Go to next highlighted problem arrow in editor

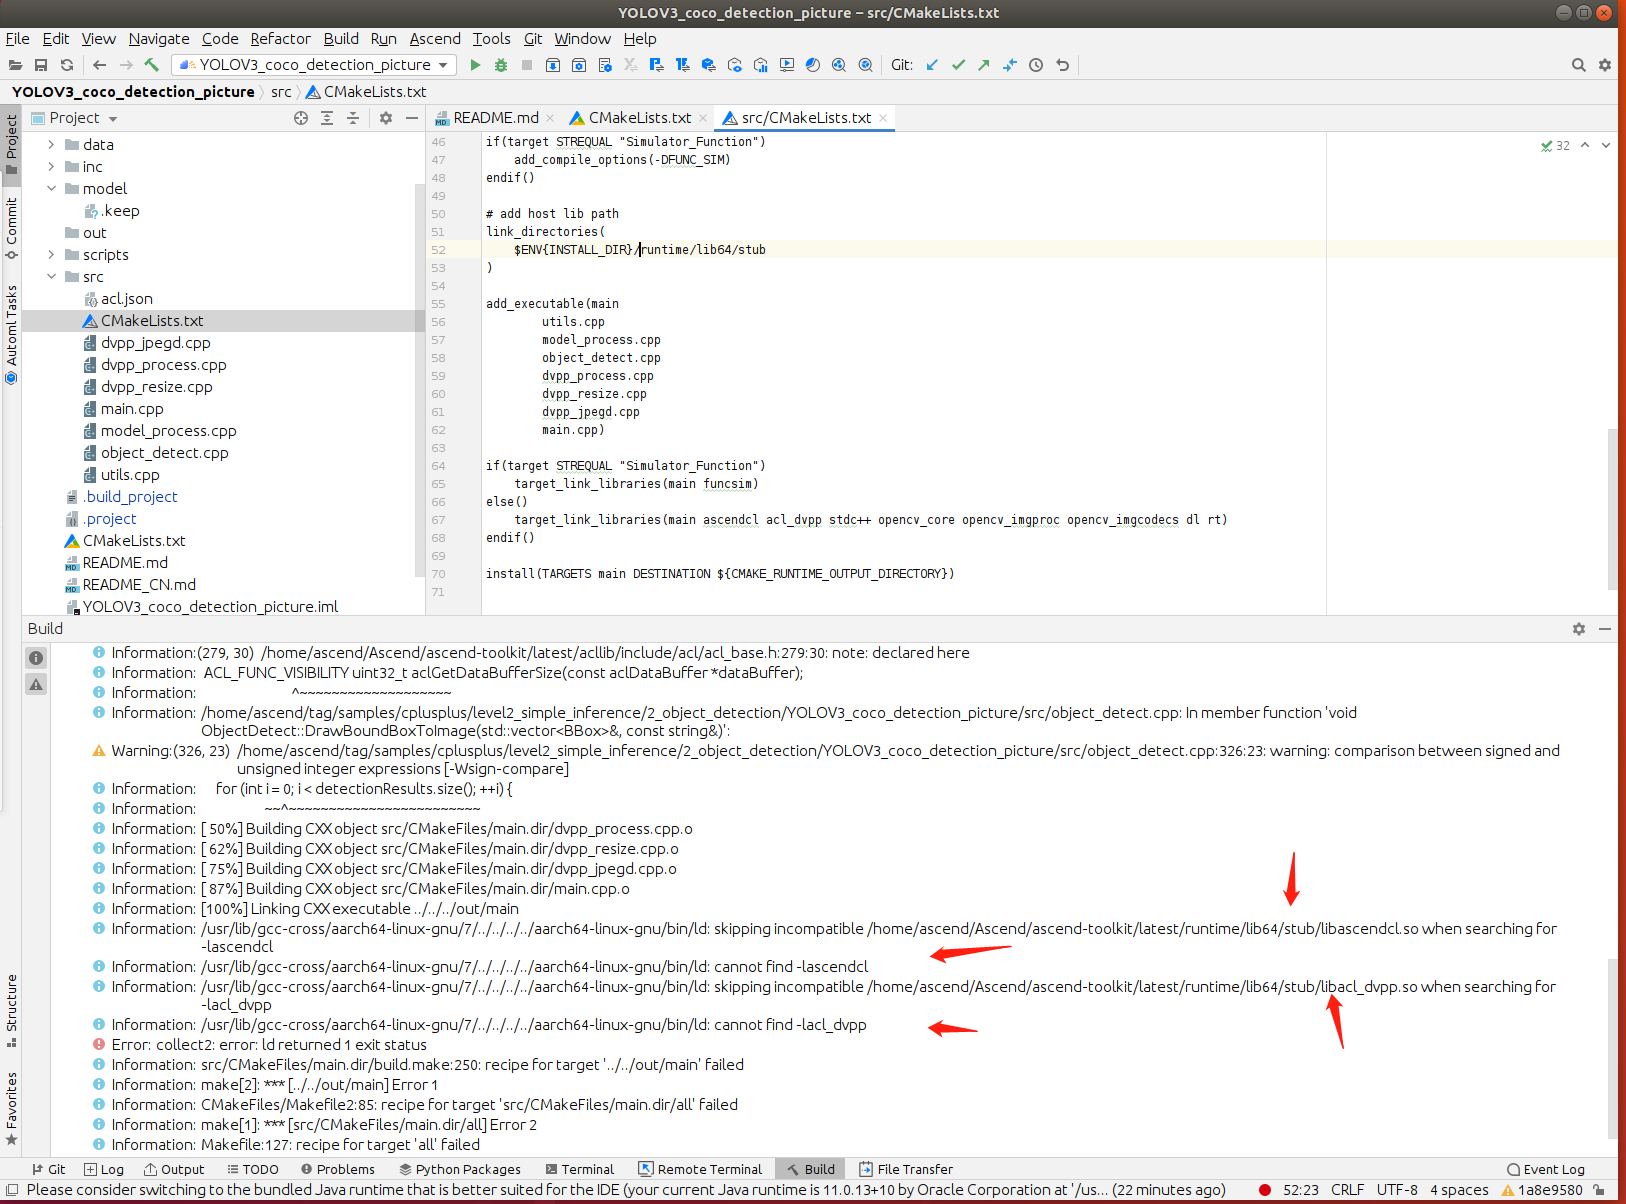pos(1606,146)
